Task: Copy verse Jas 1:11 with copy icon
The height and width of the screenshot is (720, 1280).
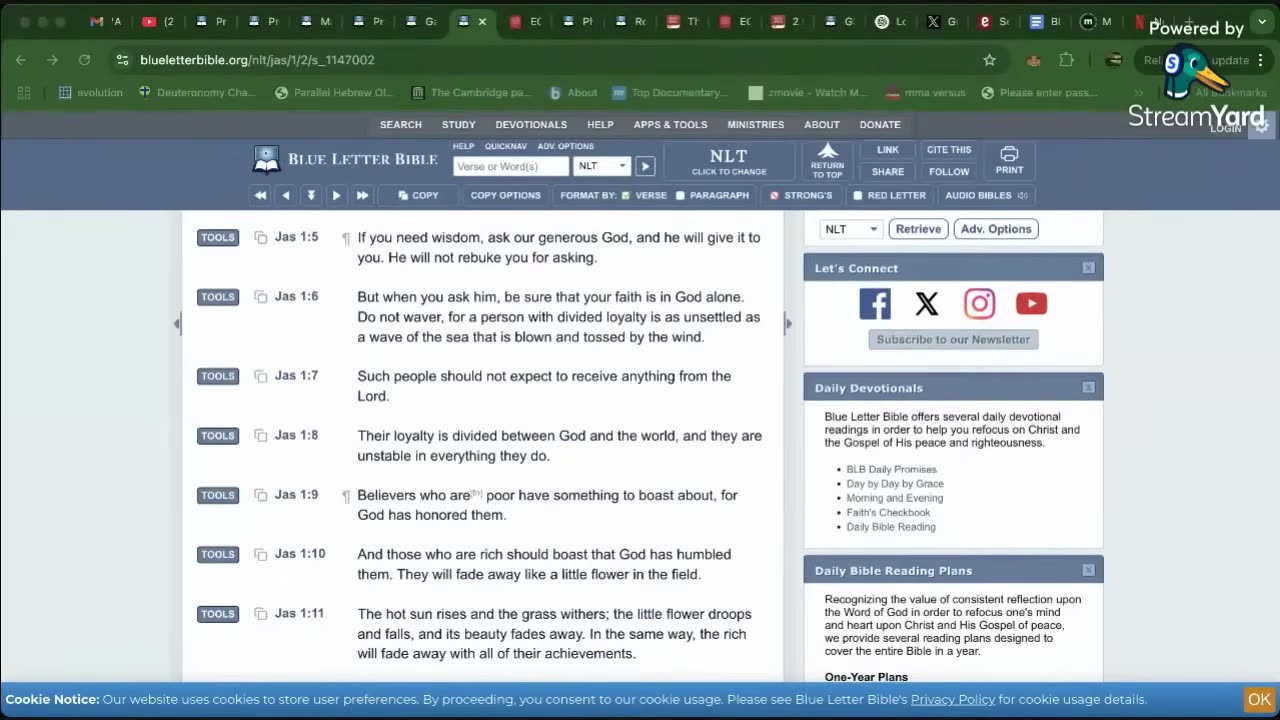Action: tap(261, 614)
